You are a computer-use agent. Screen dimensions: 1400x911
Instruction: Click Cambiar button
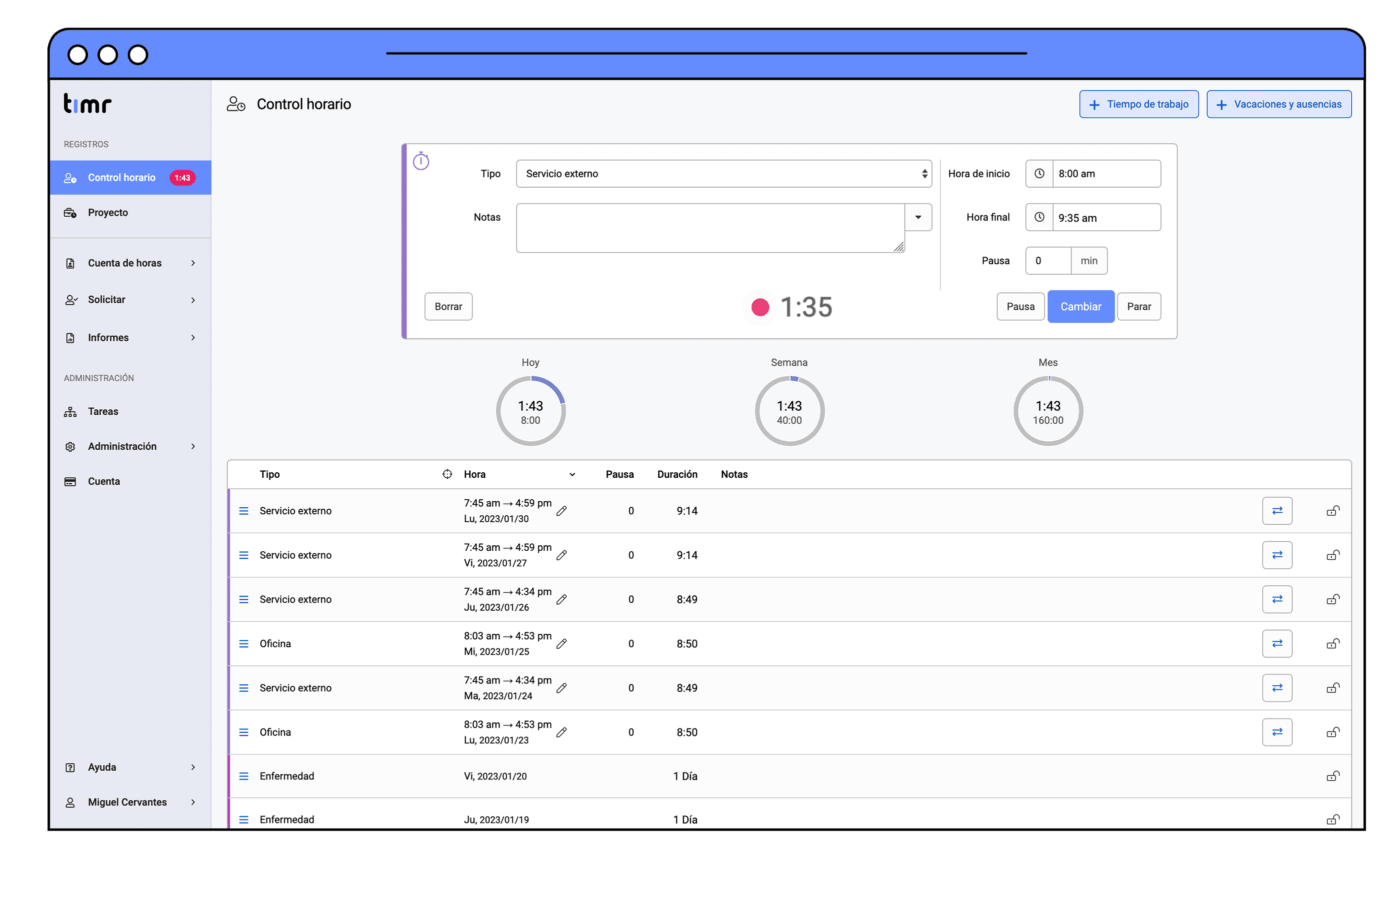(x=1081, y=307)
